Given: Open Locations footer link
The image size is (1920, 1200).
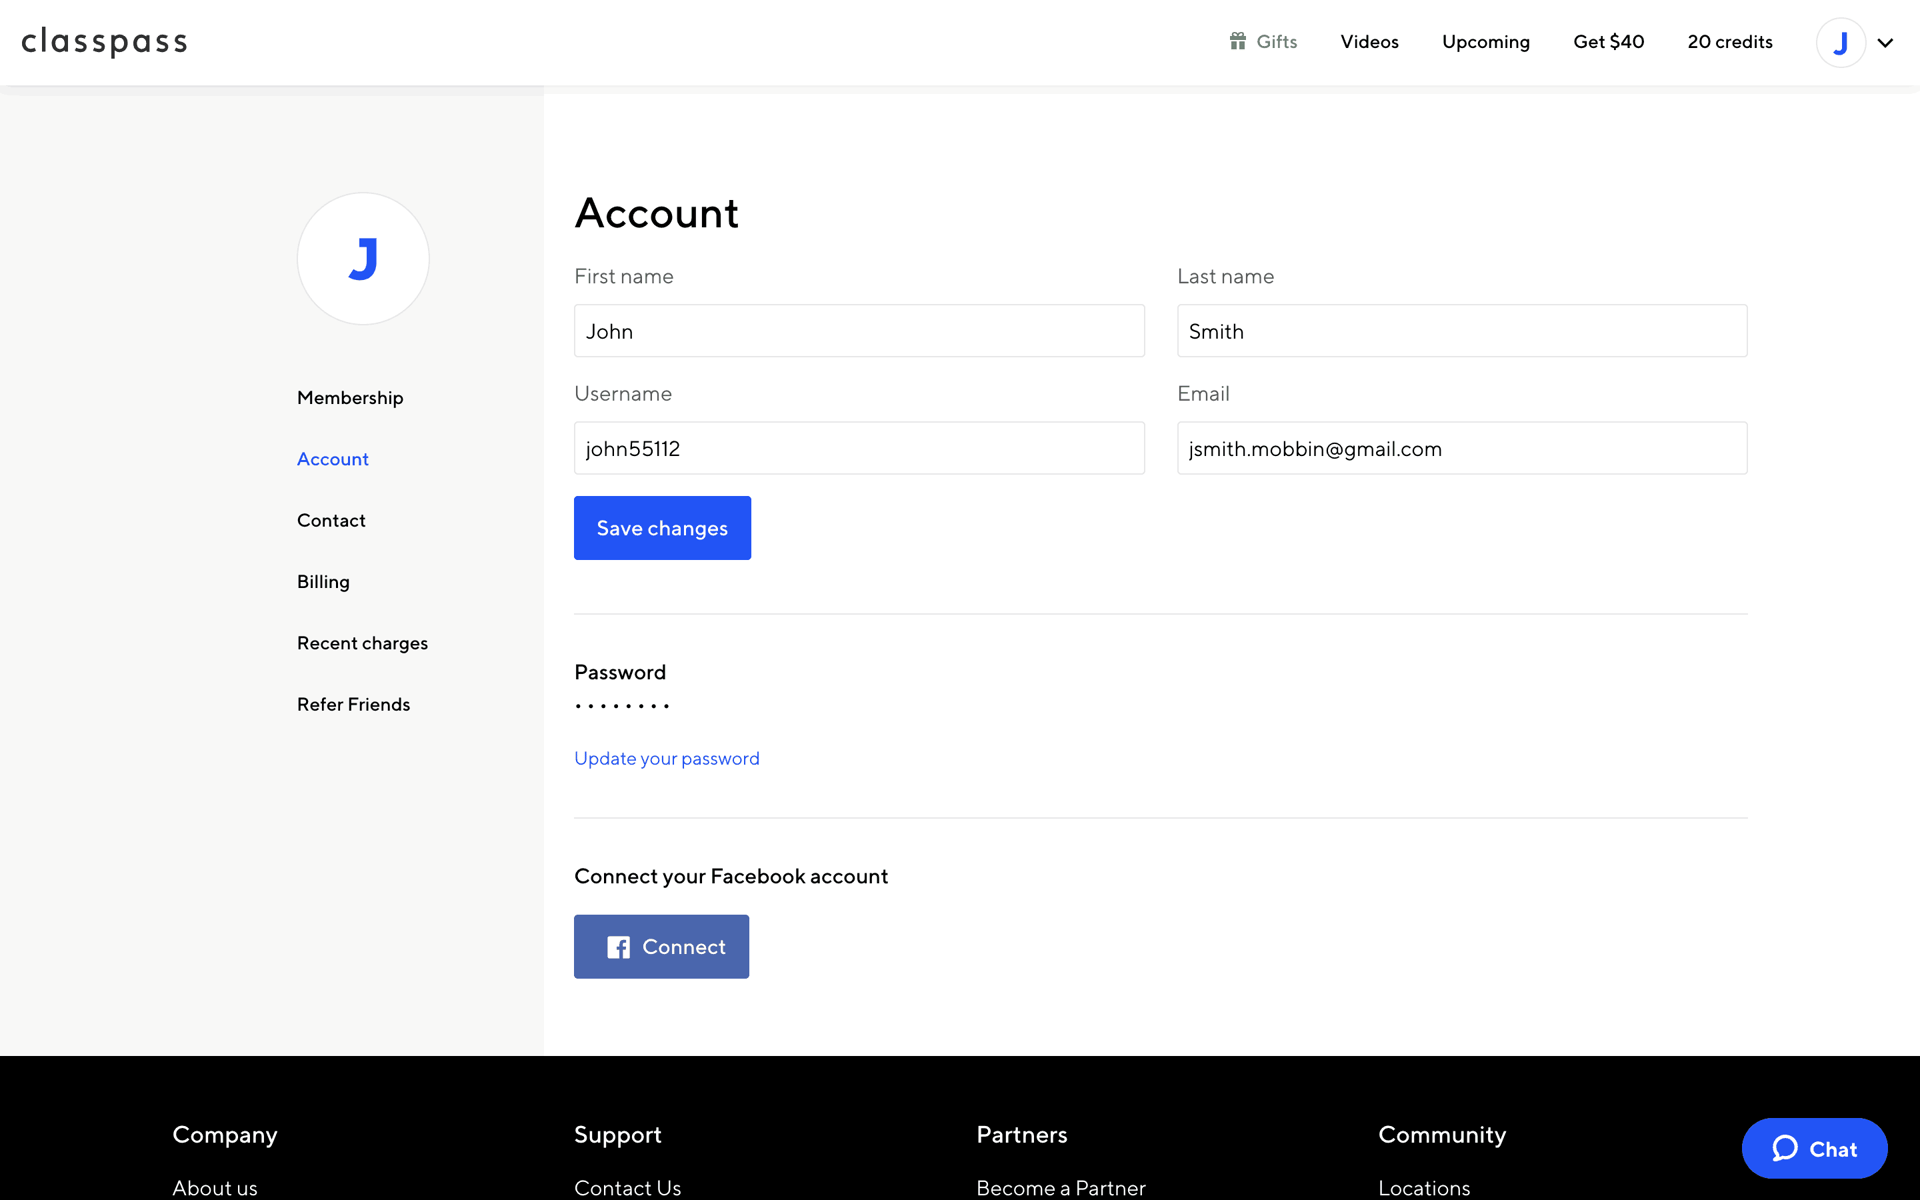Looking at the screenshot, I should pyautogui.click(x=1424, y=1188).
